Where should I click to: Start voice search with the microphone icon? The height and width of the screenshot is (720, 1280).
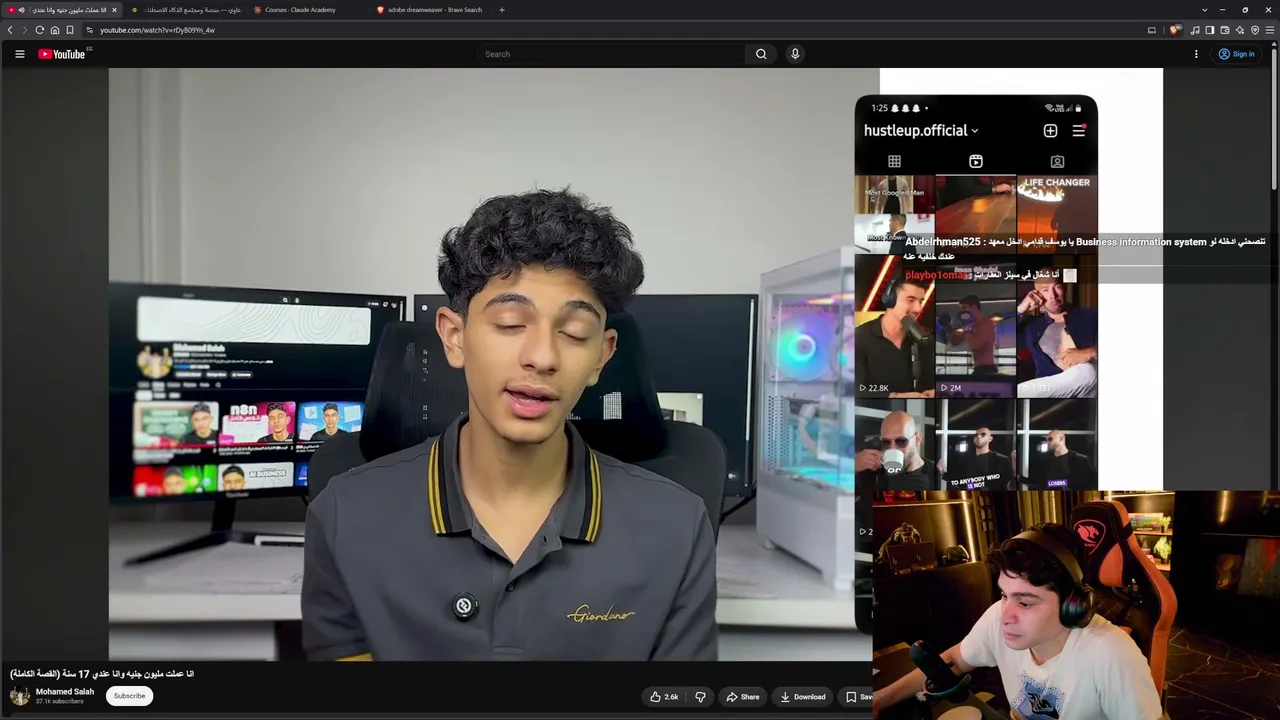795,54
